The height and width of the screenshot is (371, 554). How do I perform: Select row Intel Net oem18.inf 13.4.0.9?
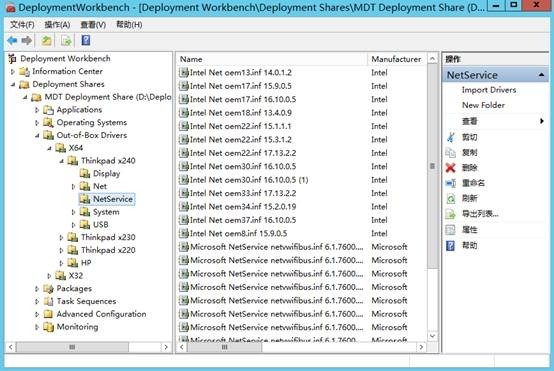(241, 113)
